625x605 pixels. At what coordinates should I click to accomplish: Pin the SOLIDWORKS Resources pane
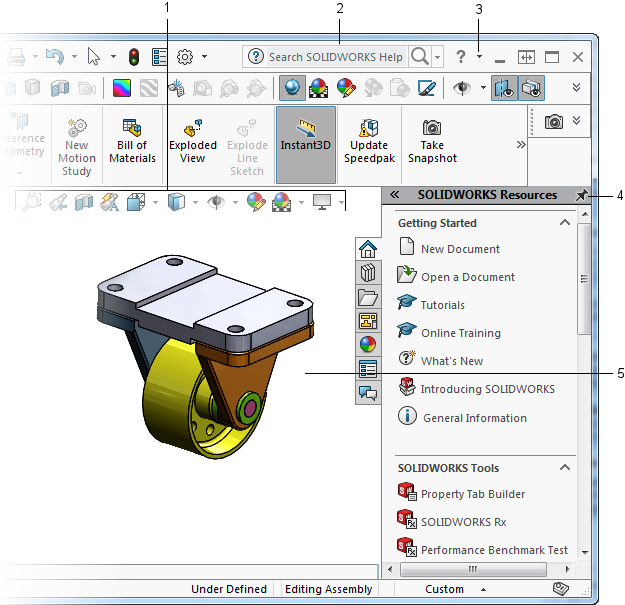[x=582, y=196]
